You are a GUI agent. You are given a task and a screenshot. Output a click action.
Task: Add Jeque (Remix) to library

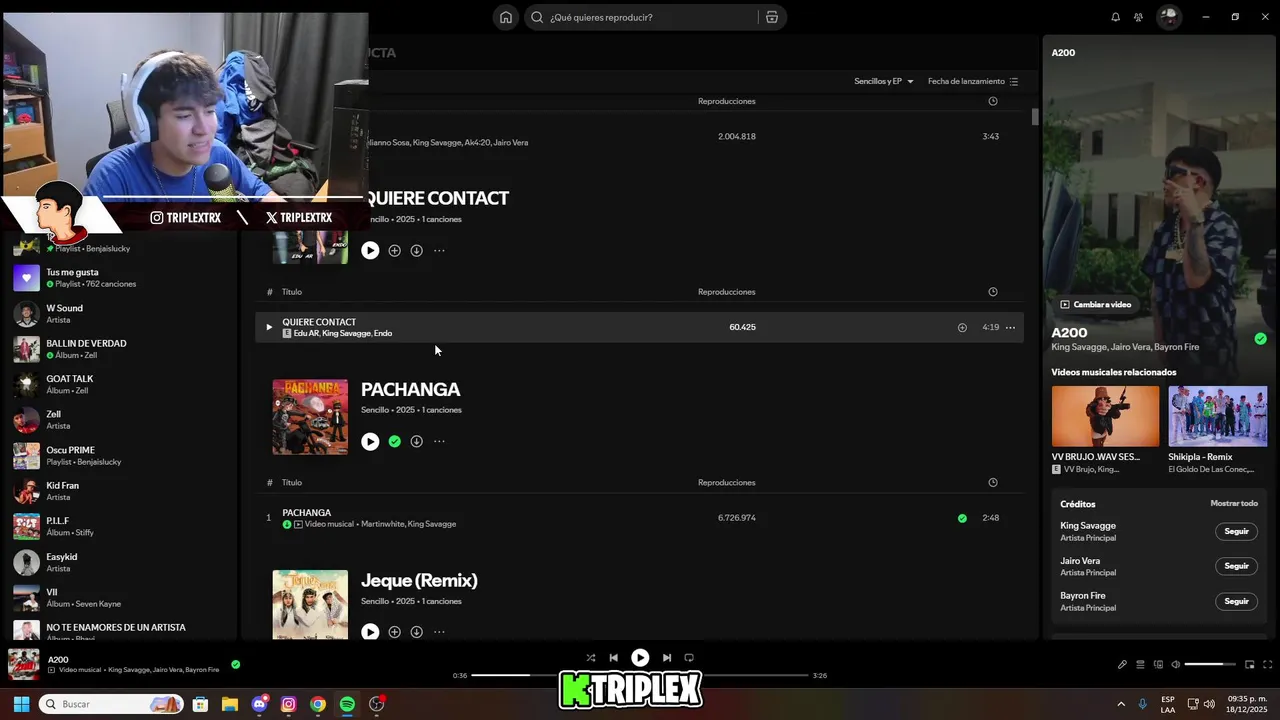click(394, 632)
